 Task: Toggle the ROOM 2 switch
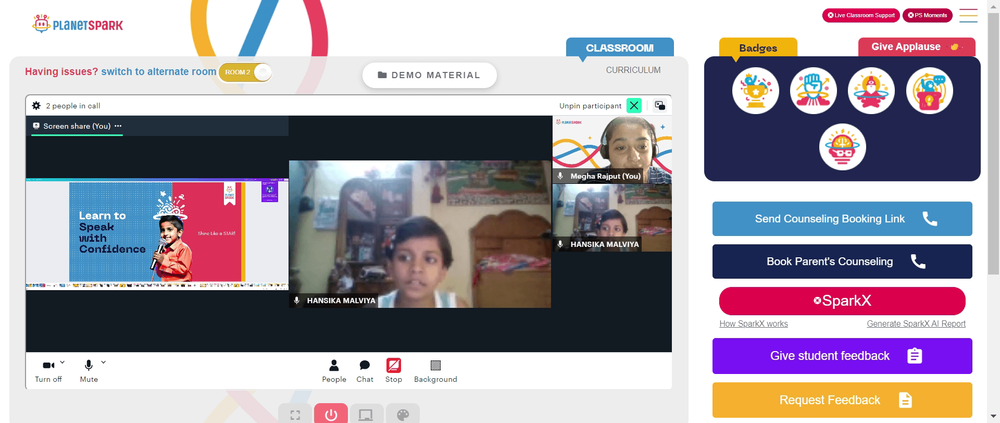click(246, 72)
